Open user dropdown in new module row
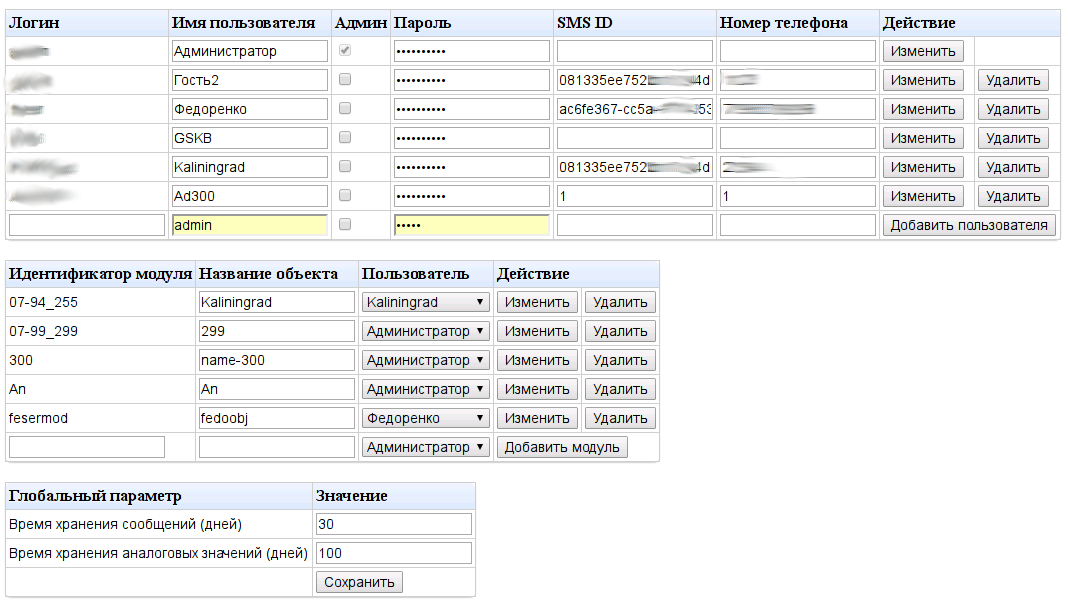 425,447
